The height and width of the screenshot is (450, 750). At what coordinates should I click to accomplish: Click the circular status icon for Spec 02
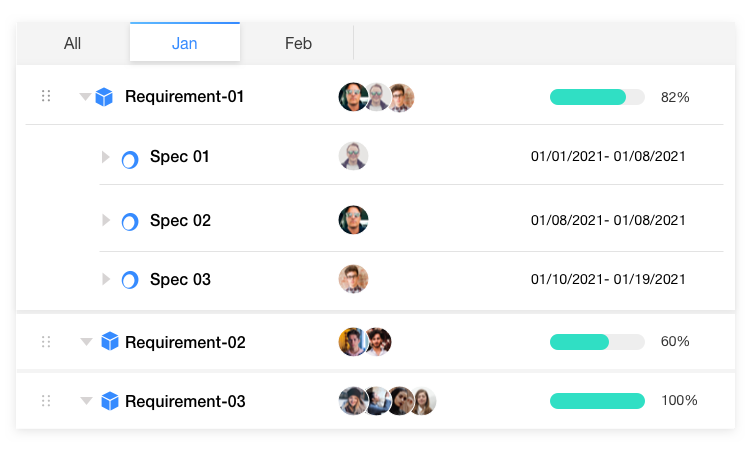pyautogui.click(x=129, y=221)
